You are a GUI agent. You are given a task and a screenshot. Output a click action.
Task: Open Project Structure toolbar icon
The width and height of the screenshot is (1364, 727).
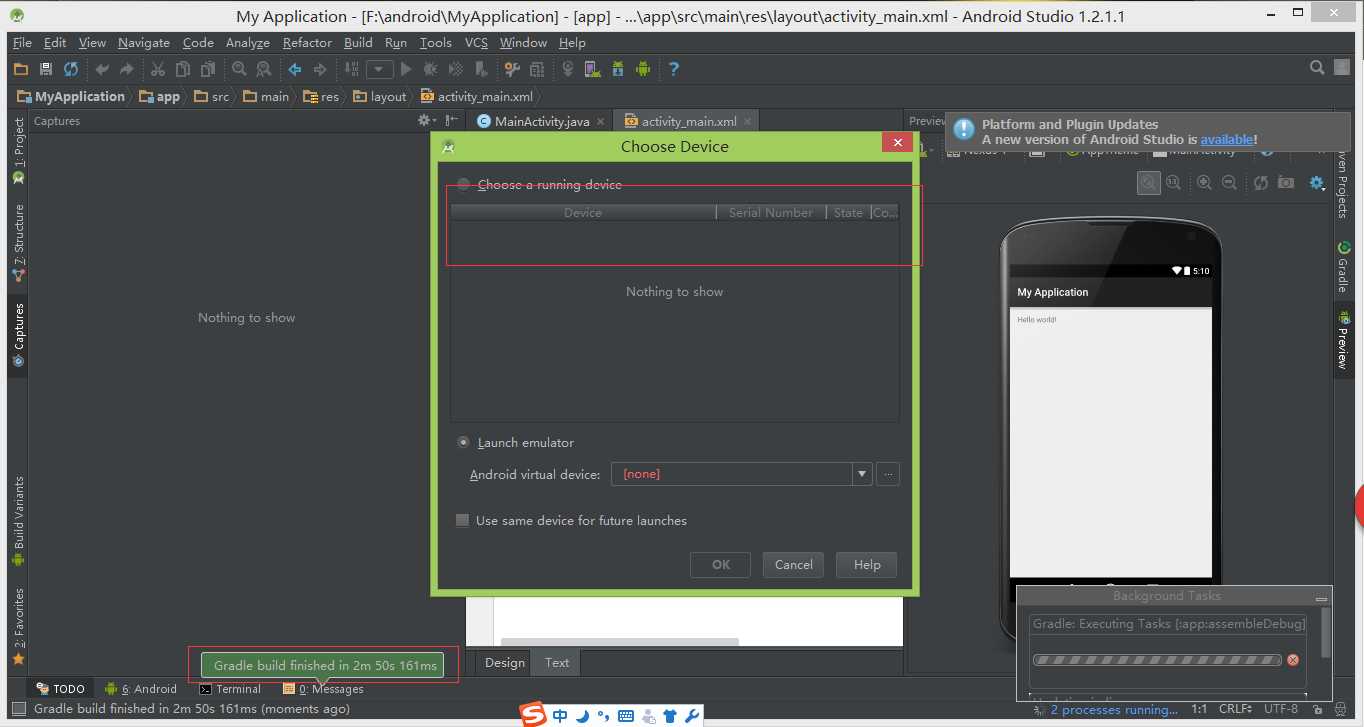coord(537,69)
